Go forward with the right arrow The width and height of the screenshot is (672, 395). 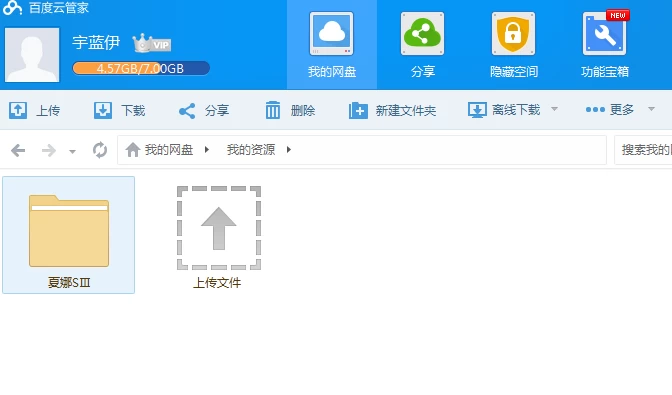tap(48, 150)
